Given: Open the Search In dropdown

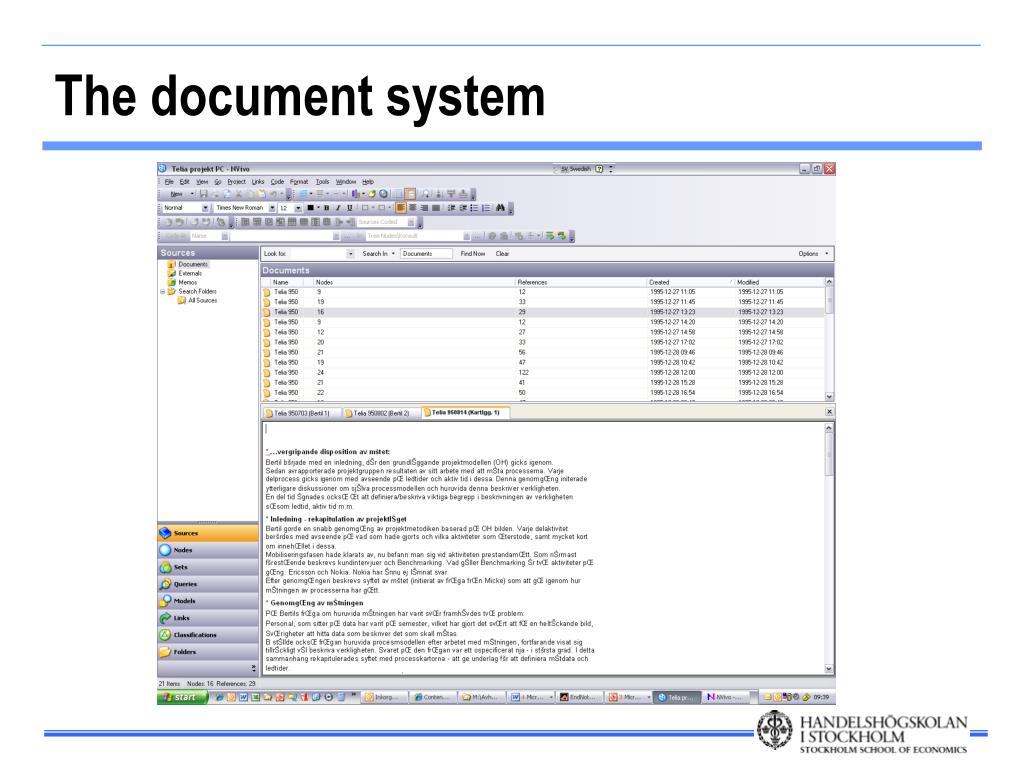Looking at the screenshot, I should [379, 253].
